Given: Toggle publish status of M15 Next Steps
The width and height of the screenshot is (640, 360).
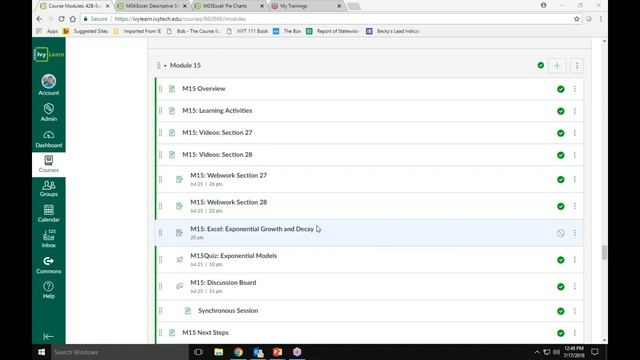Looking at the screenshot, I should [x=561, y=333].
